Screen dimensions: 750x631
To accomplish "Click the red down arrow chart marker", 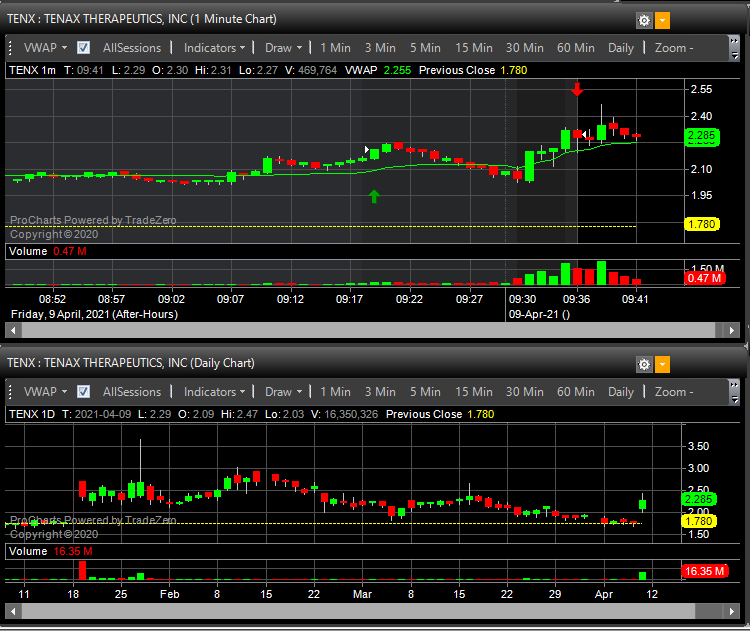I will 577,89.
